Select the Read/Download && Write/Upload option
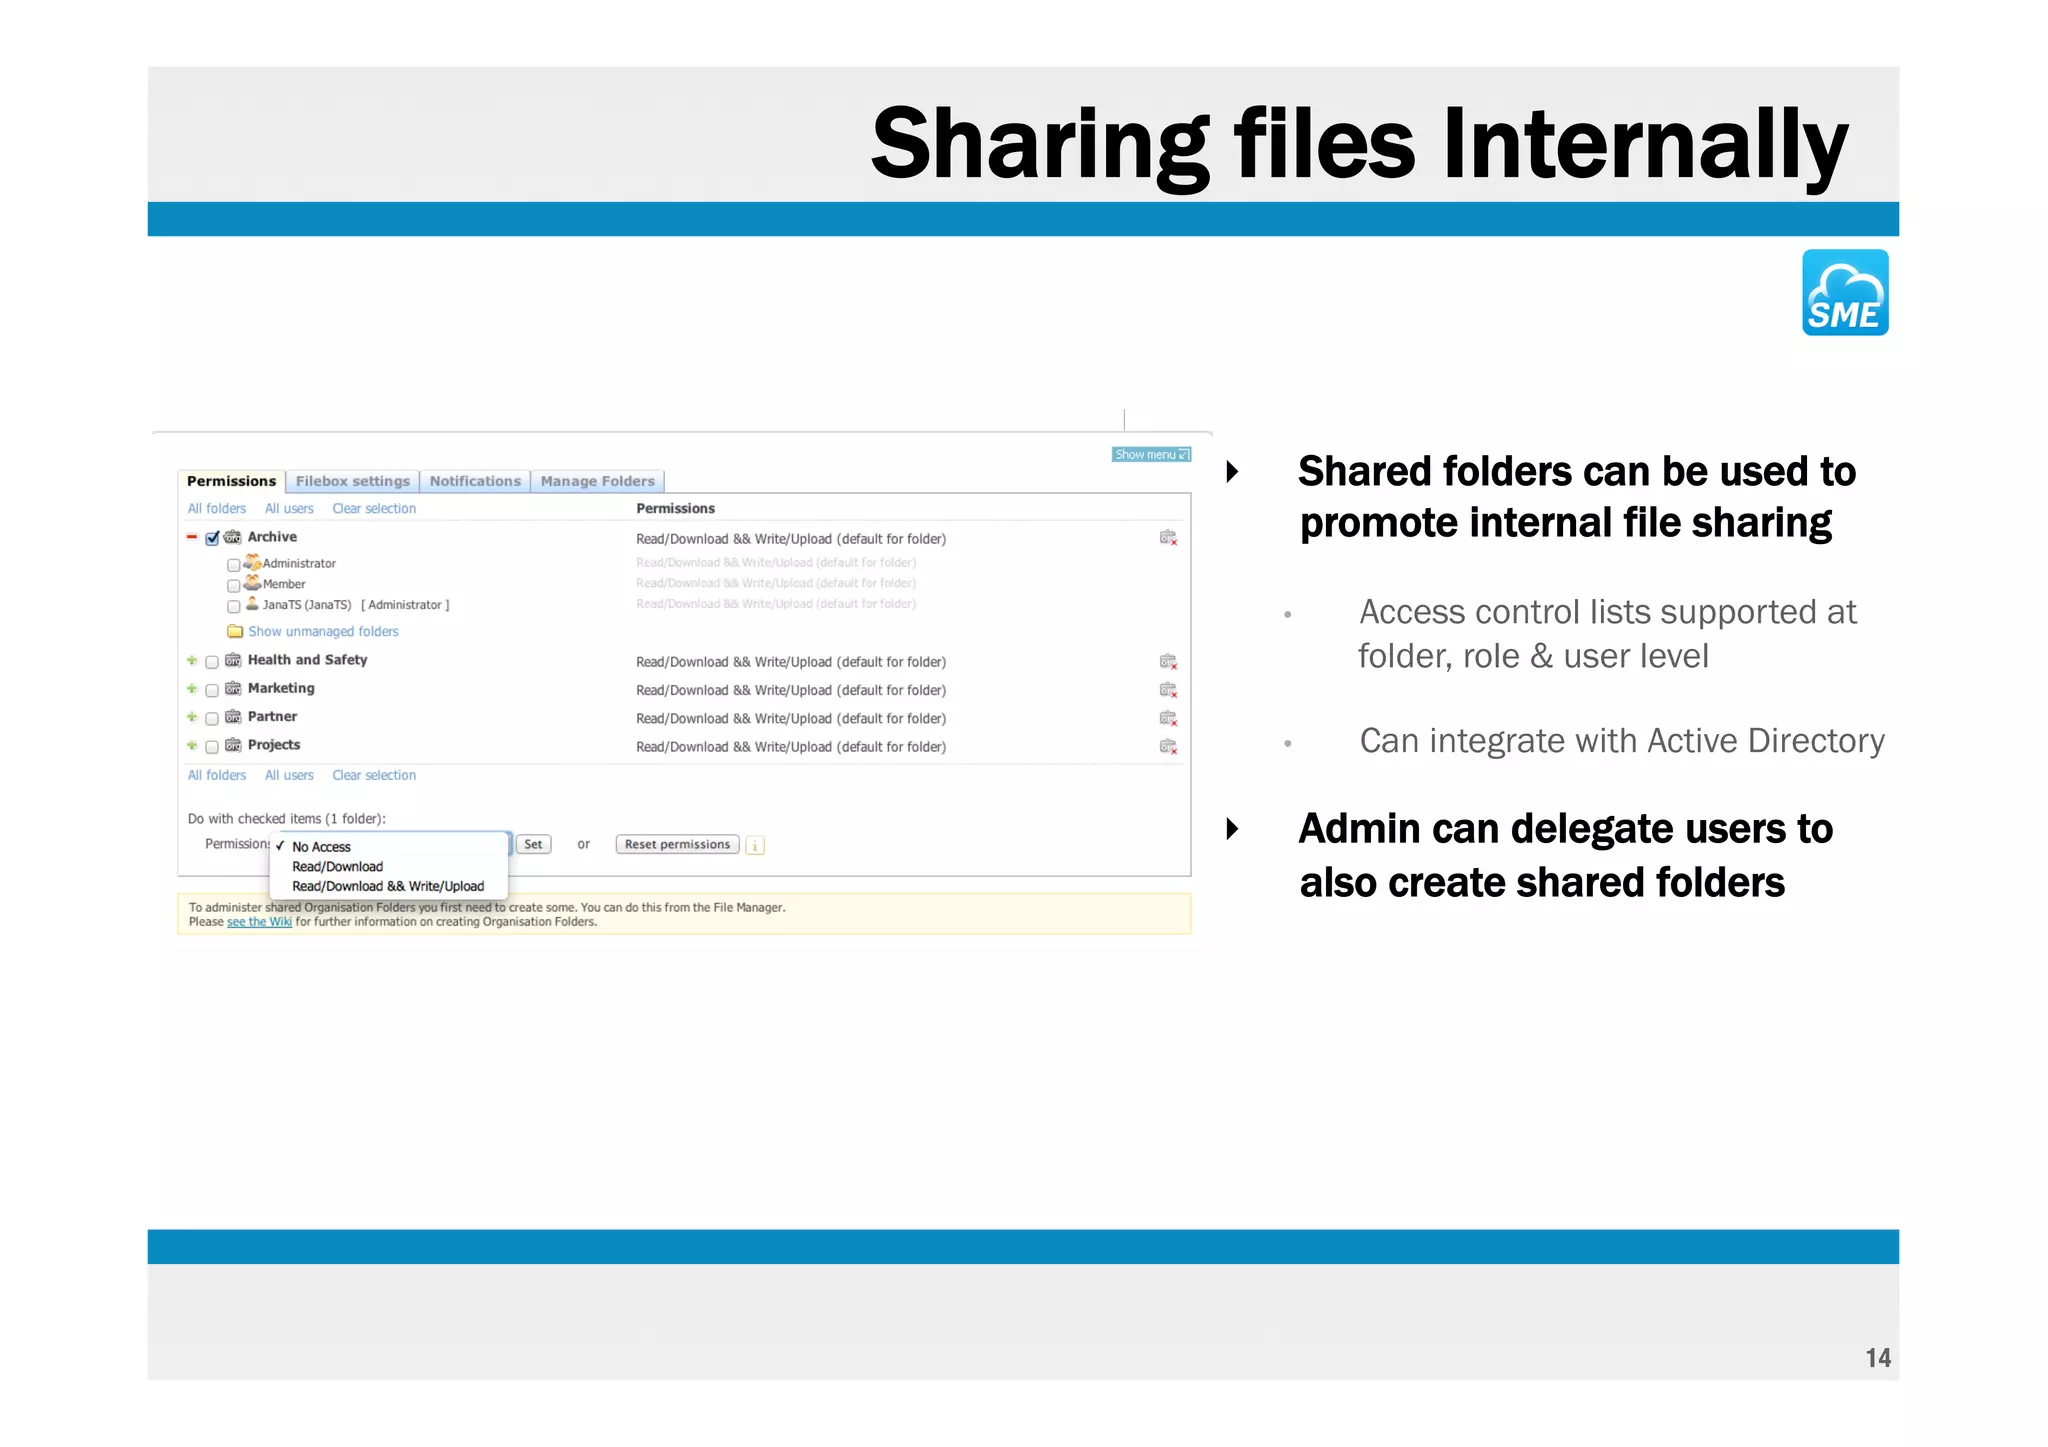Image resolution: width=2048 pixels, height=1447 pixels. [x=390, y=887]
